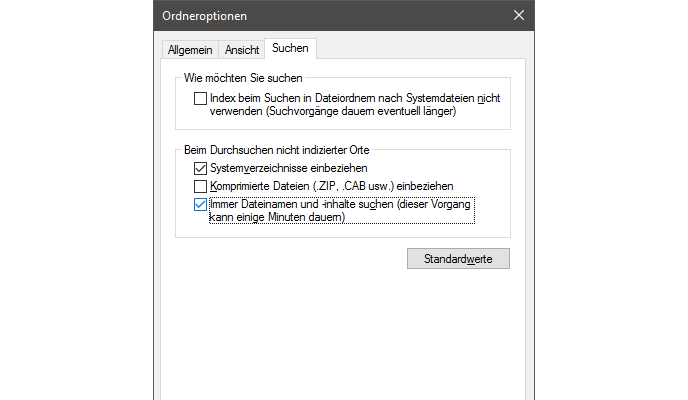Enable the 'Index nicht verwenden' checkbox
This screenshot has height=400, width=688.
[x=200, y=99]
